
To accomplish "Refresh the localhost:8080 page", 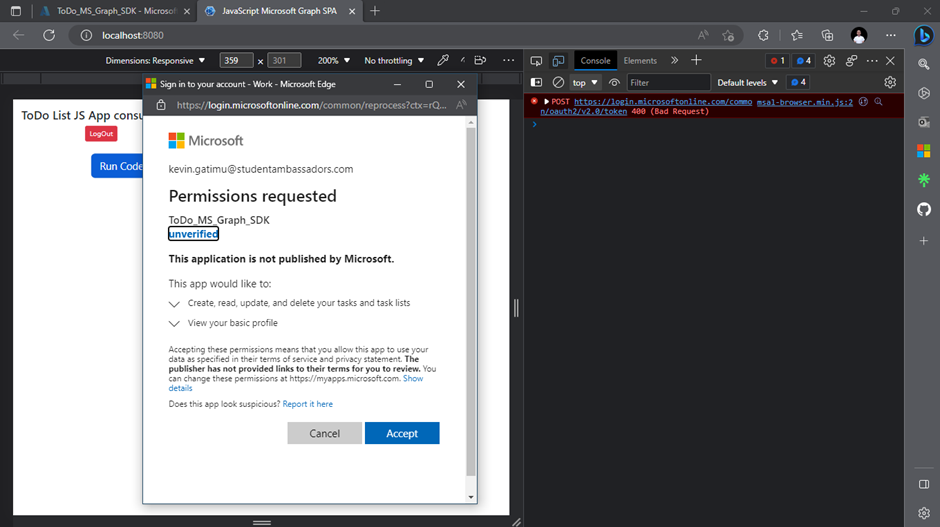I will (49, 35).
